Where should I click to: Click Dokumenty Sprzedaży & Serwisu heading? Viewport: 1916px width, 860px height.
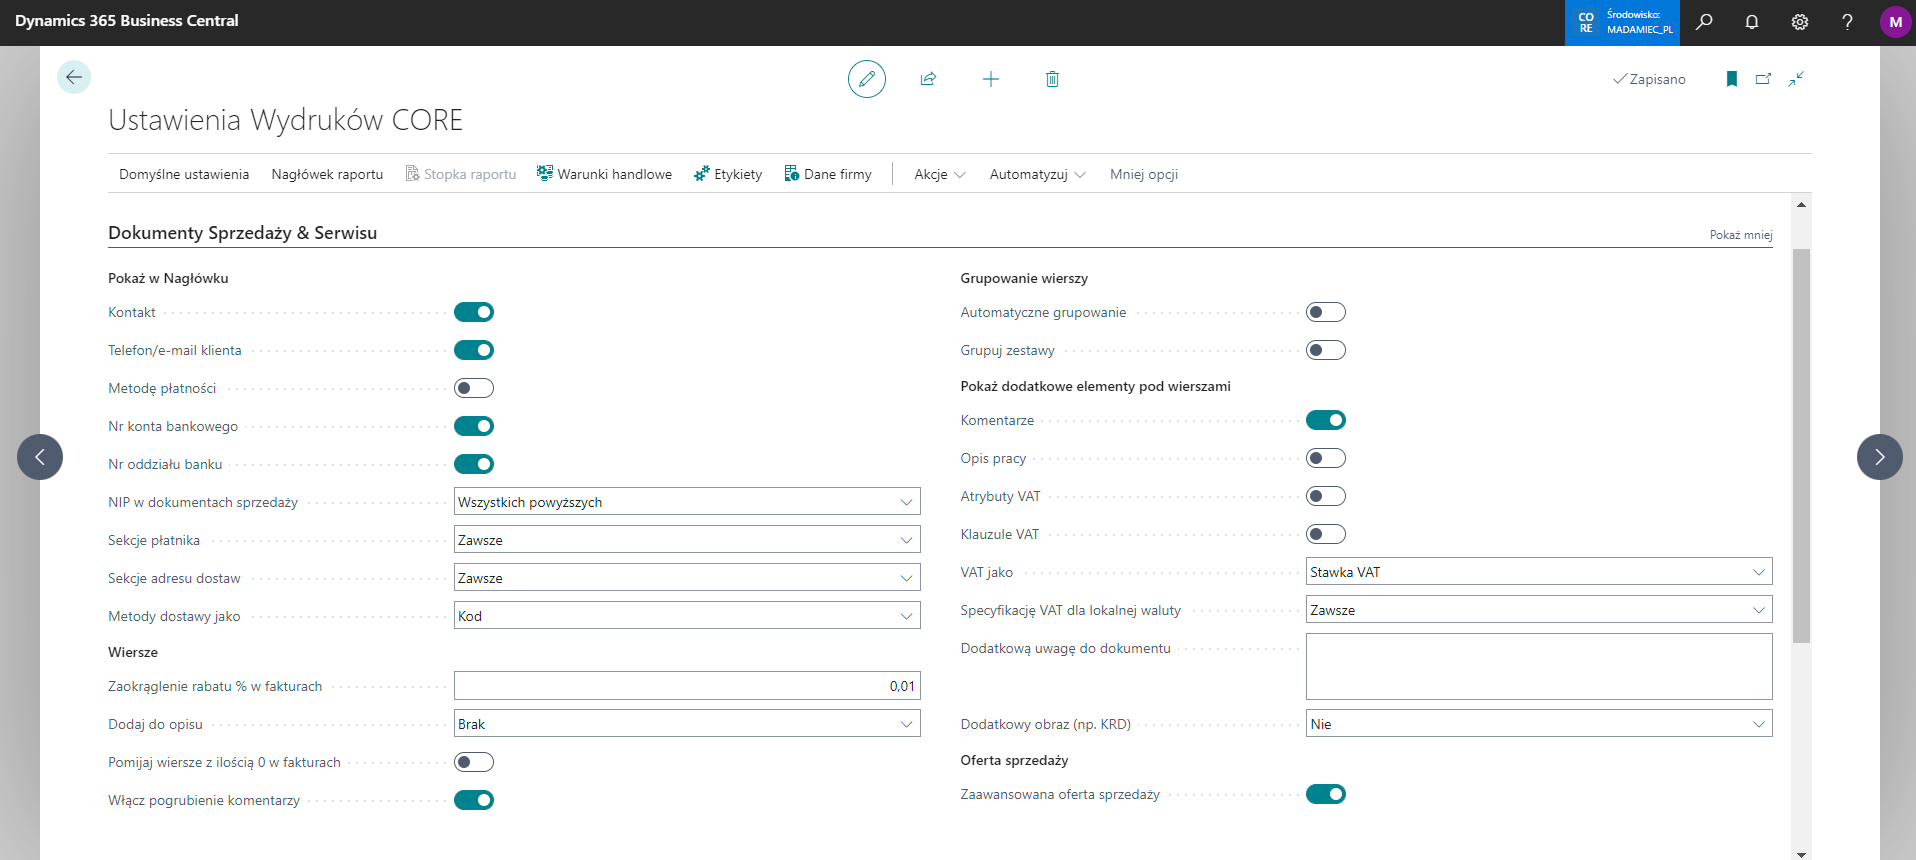[x=242, y=233]
